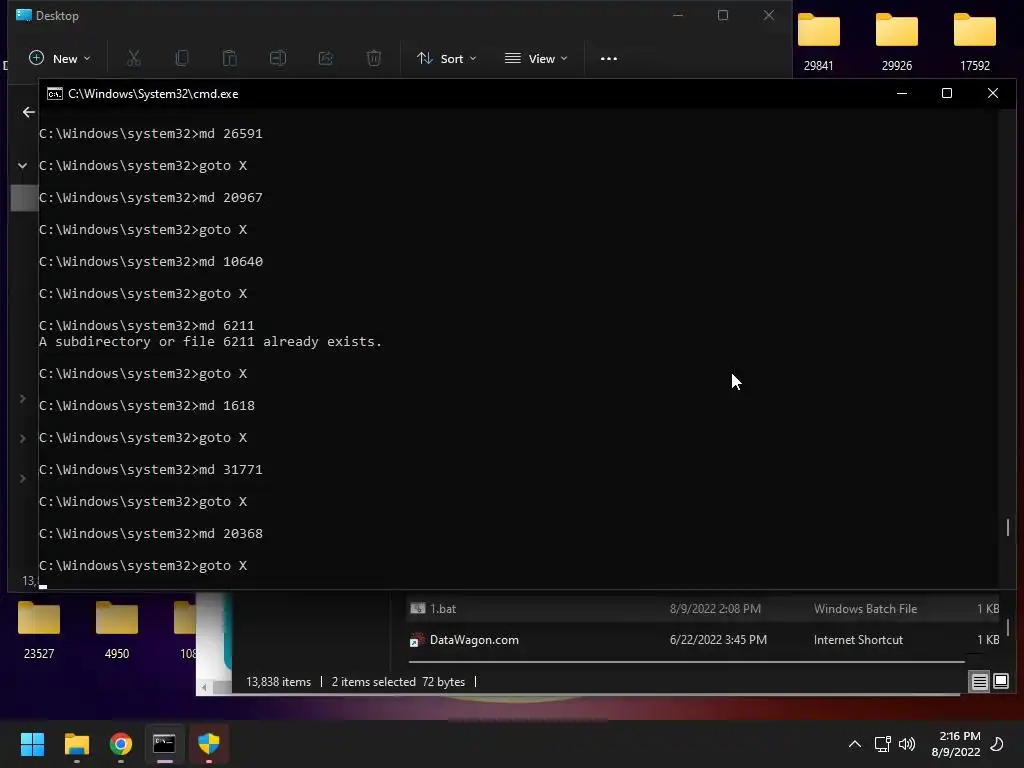
Task: Click the selected item in Explorer navigation pane
Action: tap(24, 198)
